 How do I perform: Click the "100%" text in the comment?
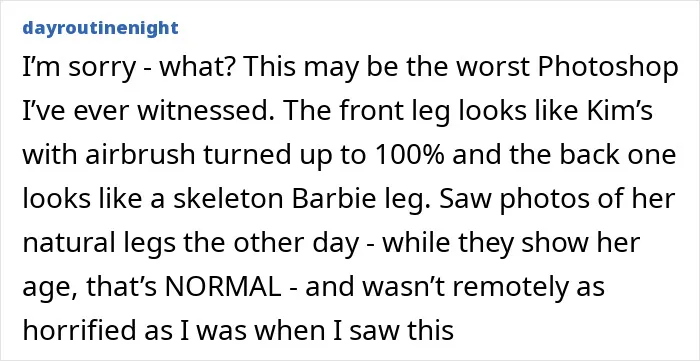click(x=408, y=156)
